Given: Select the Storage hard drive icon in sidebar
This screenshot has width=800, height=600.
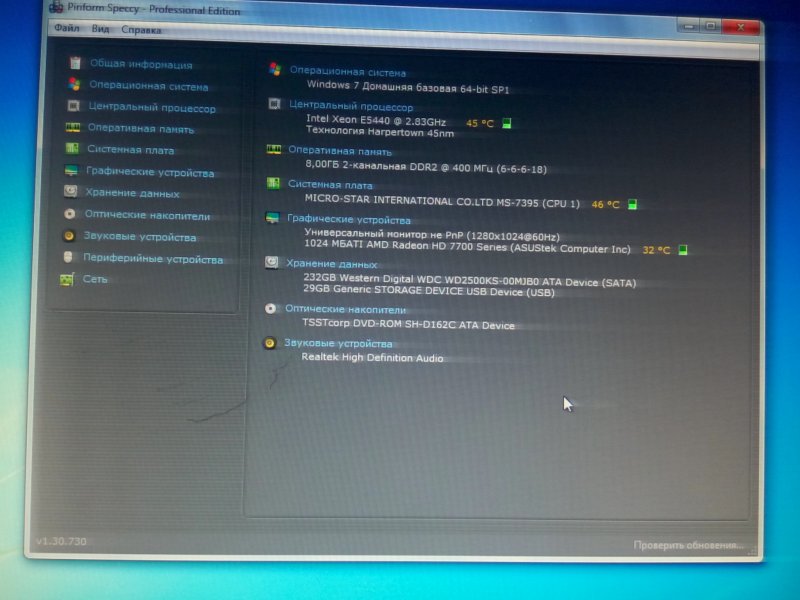Looking at the screenshot, I should [x=70, y=192].
